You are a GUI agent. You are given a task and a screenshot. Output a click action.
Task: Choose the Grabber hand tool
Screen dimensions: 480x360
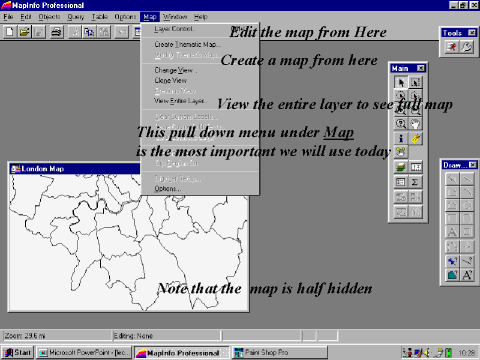coord(415,124)
